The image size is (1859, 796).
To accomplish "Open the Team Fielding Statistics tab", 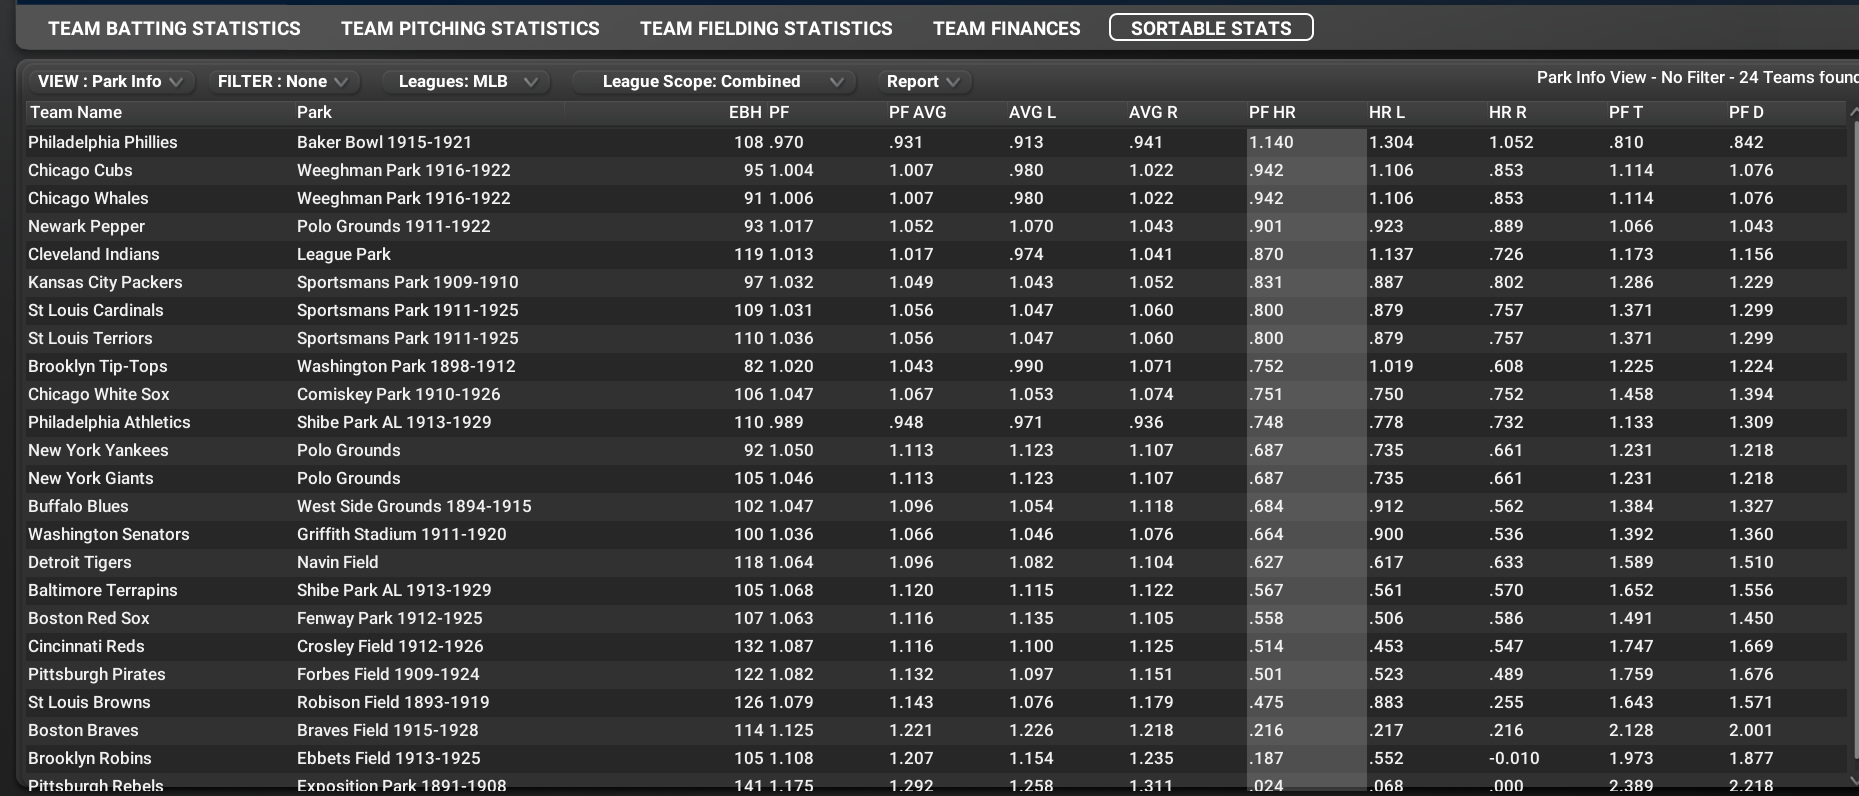I will tap(766, 28).
